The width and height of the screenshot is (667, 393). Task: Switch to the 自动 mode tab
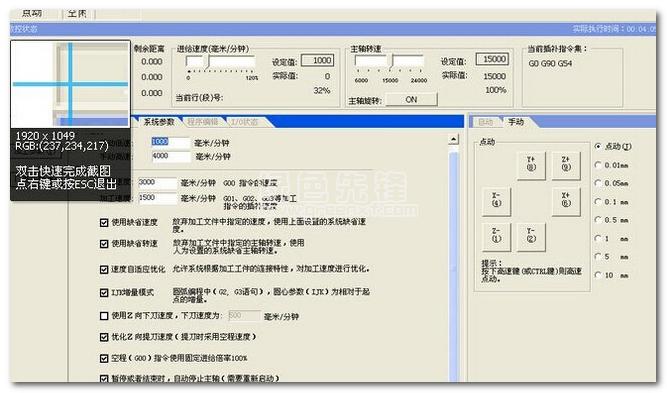click(x=485, y=122)
